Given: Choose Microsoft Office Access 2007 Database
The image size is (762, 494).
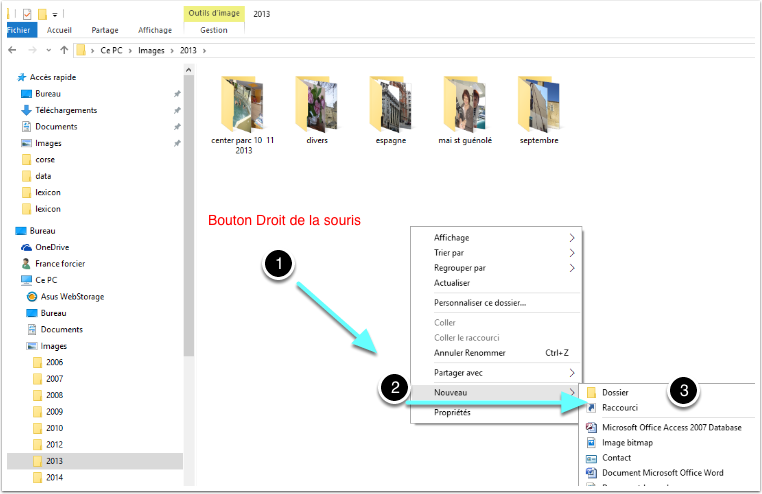Looking at the screenshot, I should 671,427.
